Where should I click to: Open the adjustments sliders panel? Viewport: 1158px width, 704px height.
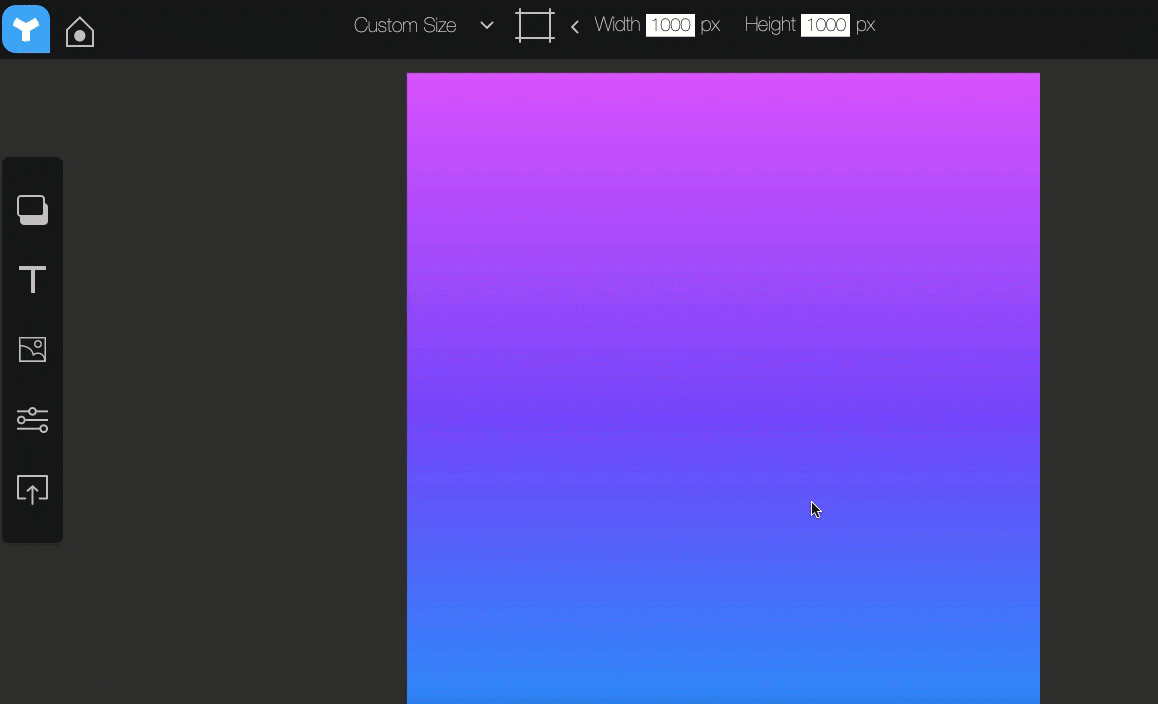[32, 420]
